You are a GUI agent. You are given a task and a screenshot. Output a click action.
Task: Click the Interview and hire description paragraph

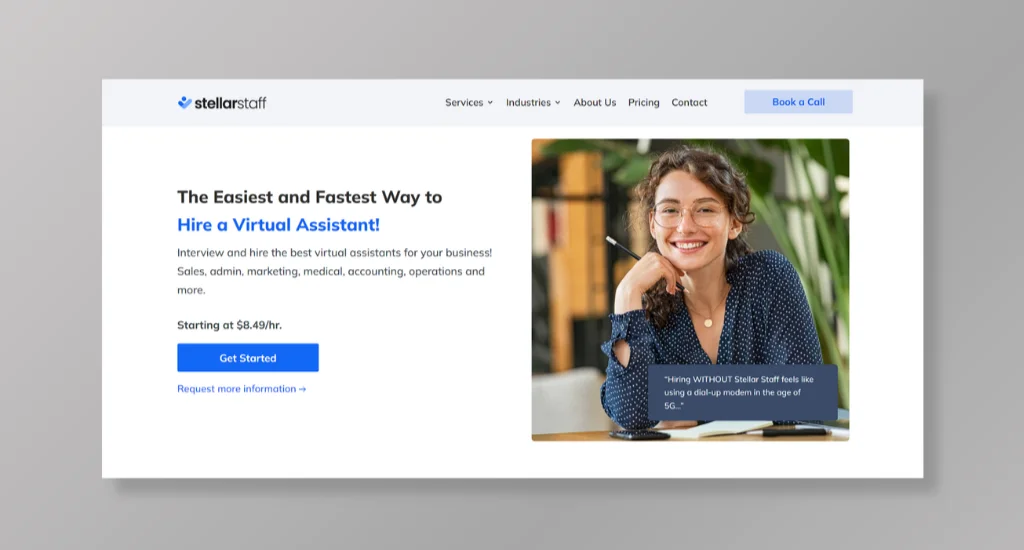click(334, 271)
